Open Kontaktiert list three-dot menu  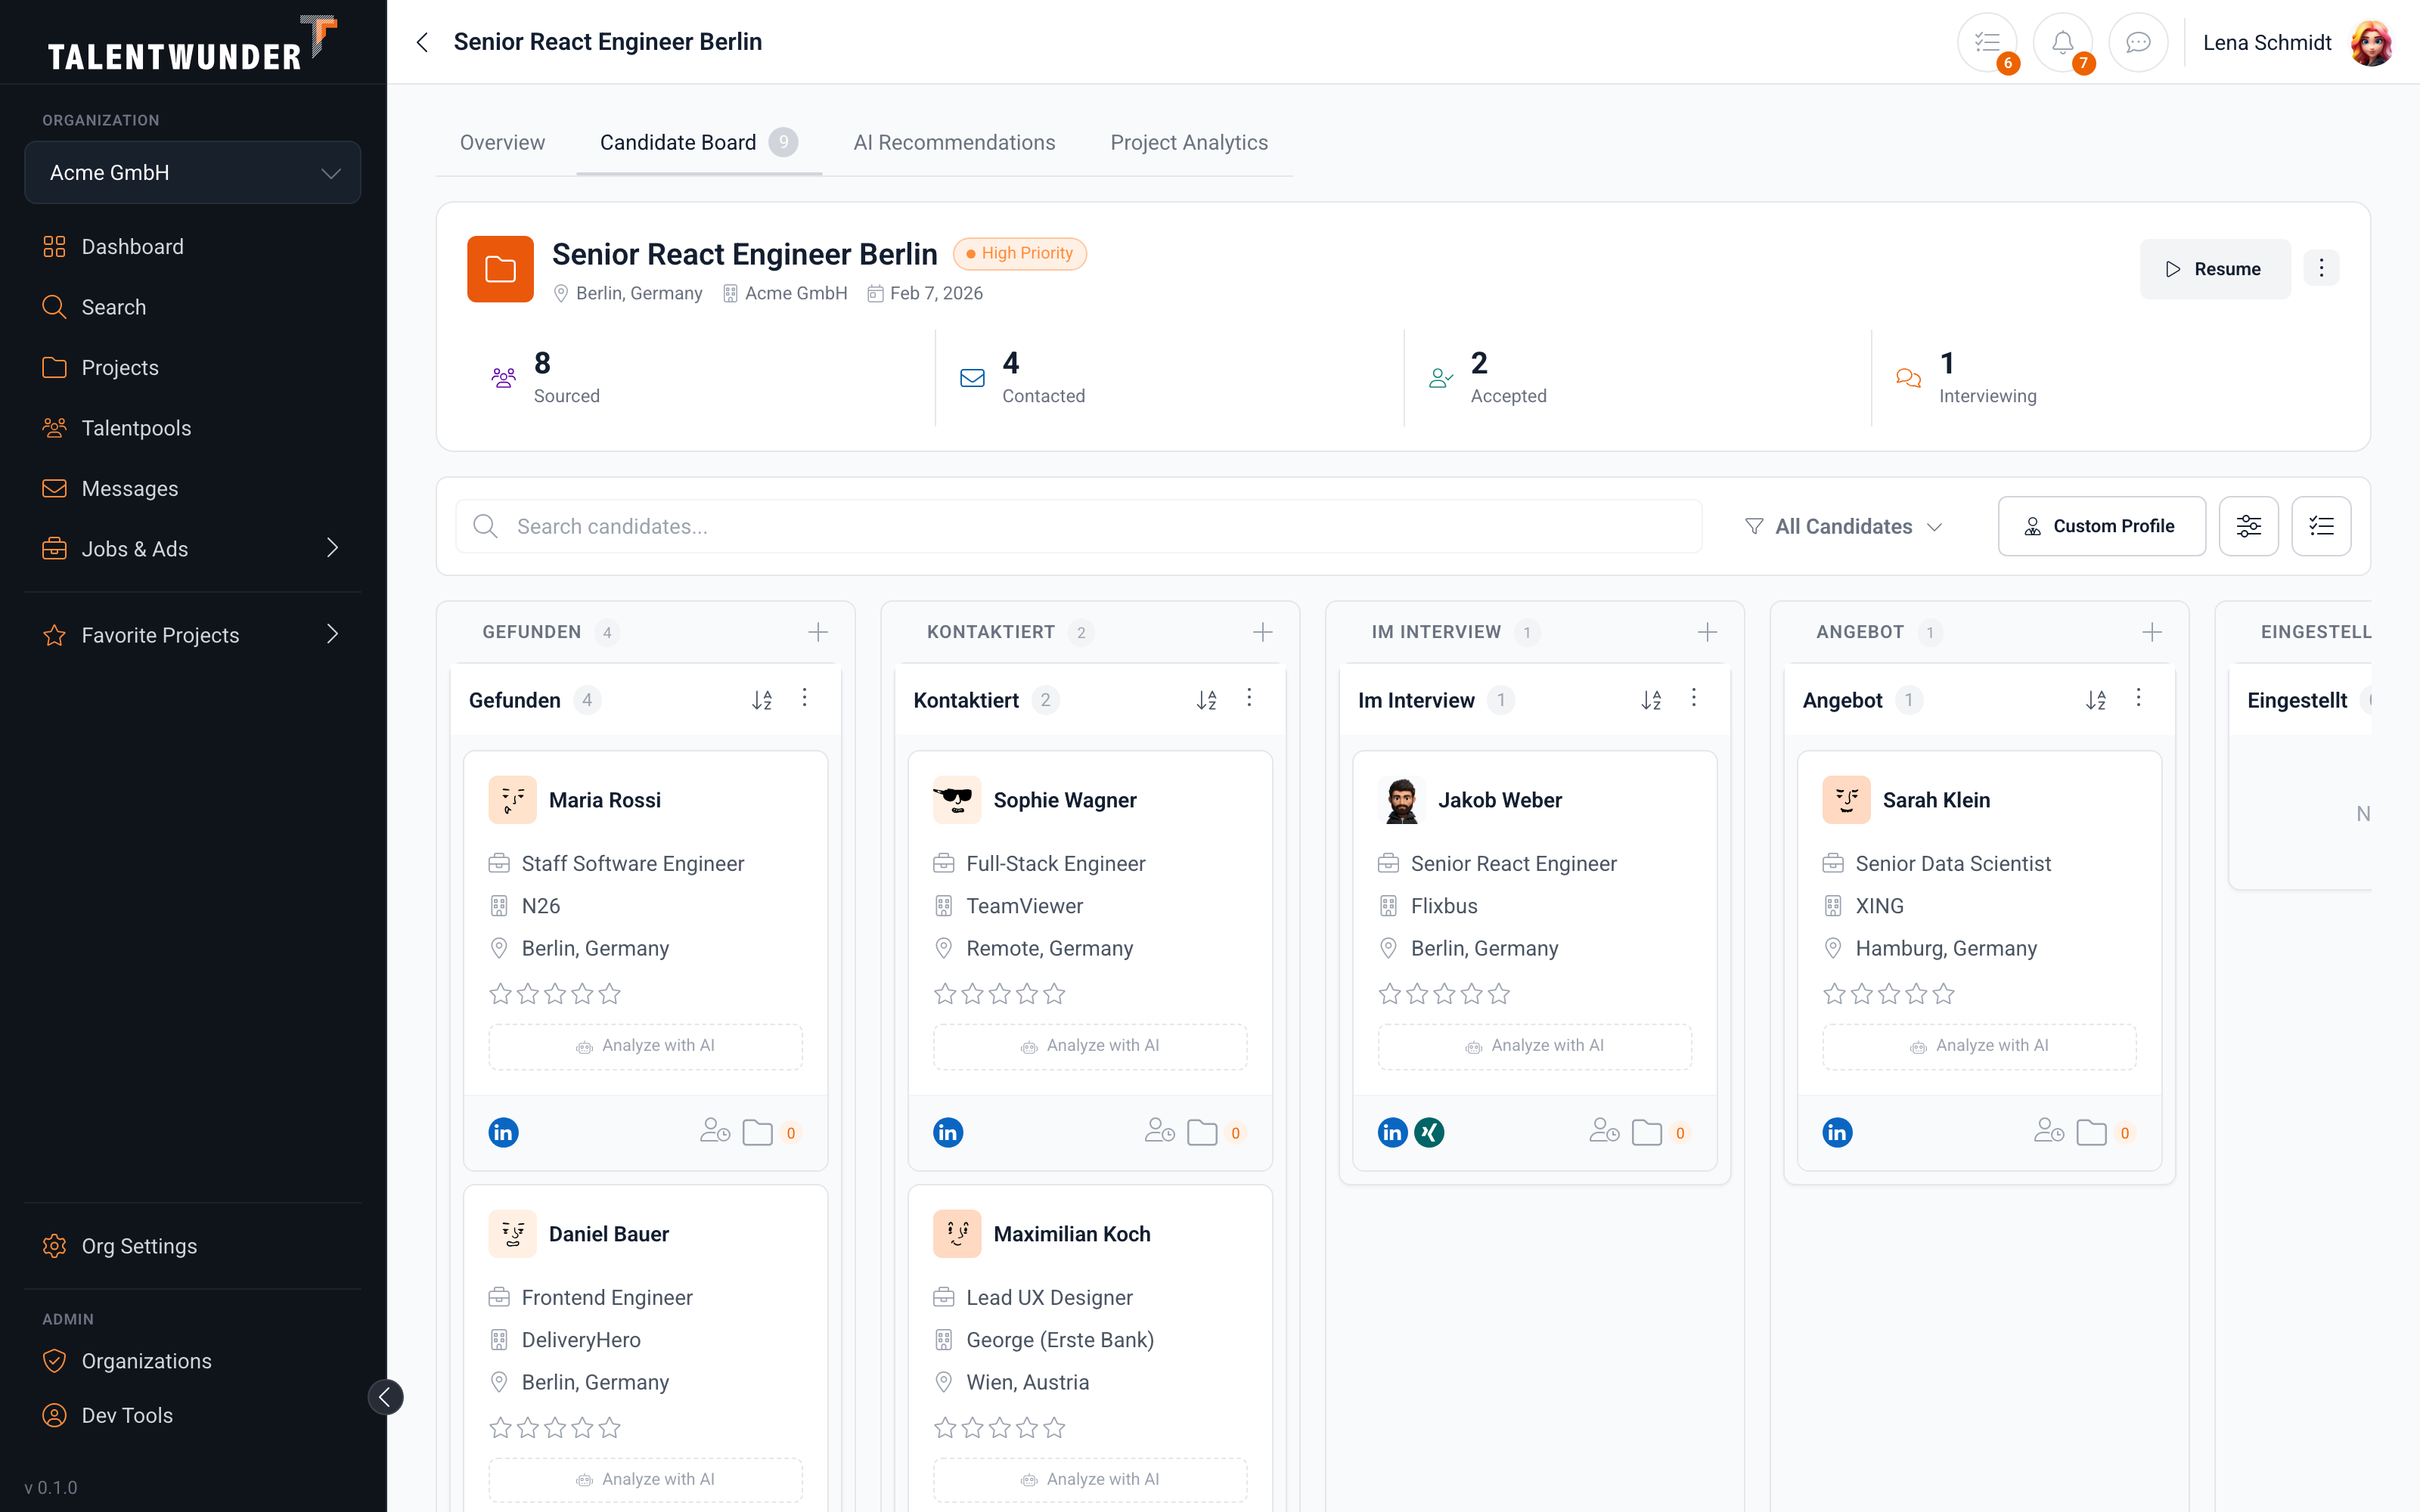pyautogui.click(x=1249, y=698)
